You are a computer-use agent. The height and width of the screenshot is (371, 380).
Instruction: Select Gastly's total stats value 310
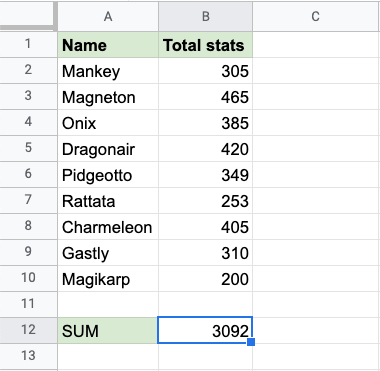206,253
